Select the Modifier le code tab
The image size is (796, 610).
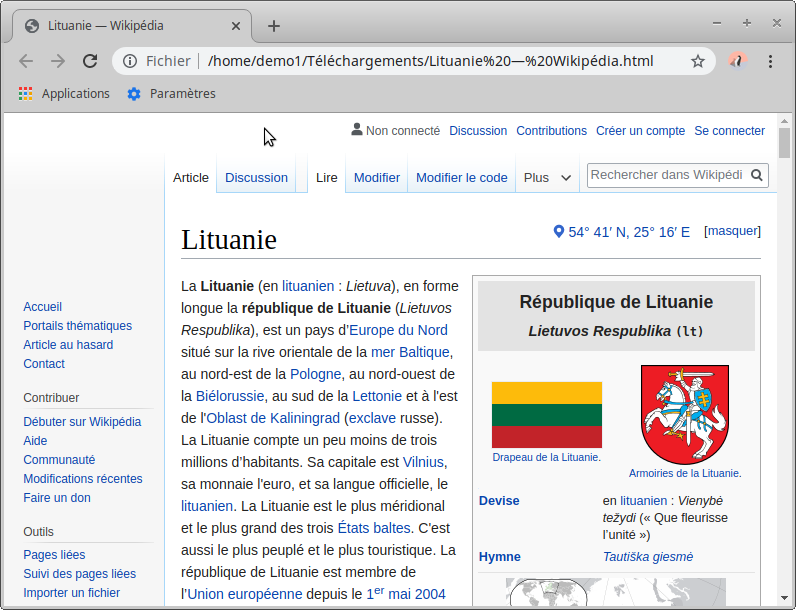click(x=461, y=177)
